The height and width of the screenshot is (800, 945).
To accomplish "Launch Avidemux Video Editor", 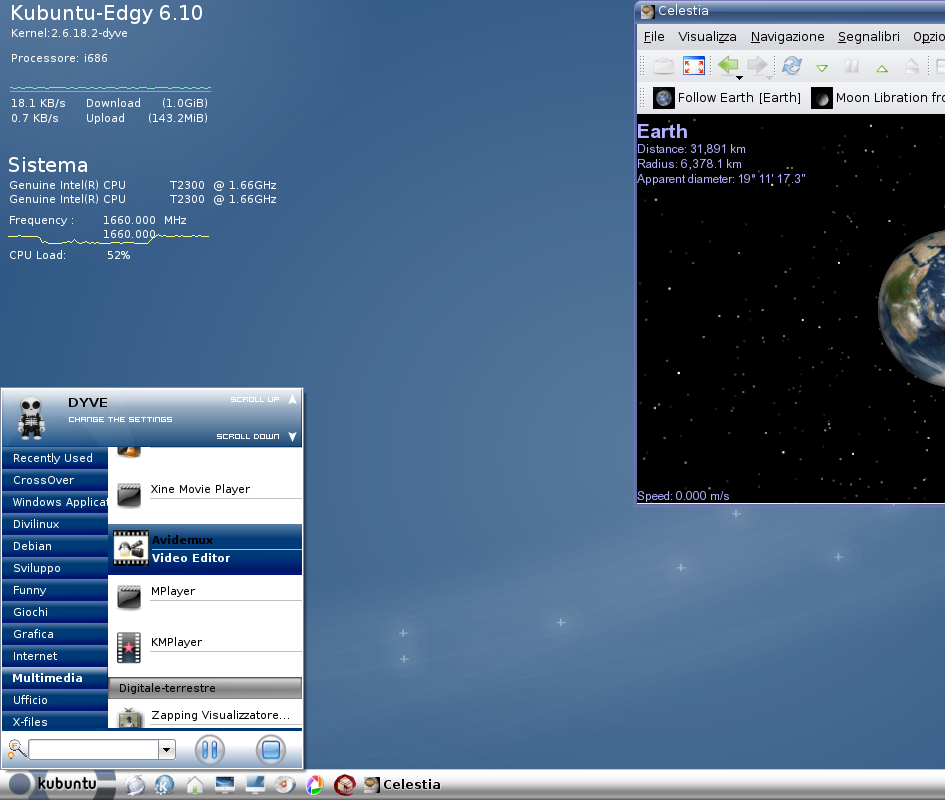I will (206, 549).
